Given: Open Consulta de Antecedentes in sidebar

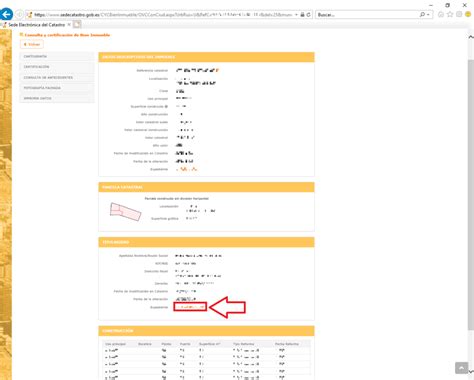Looking at the screenshot, I should (x=57, y=77).
